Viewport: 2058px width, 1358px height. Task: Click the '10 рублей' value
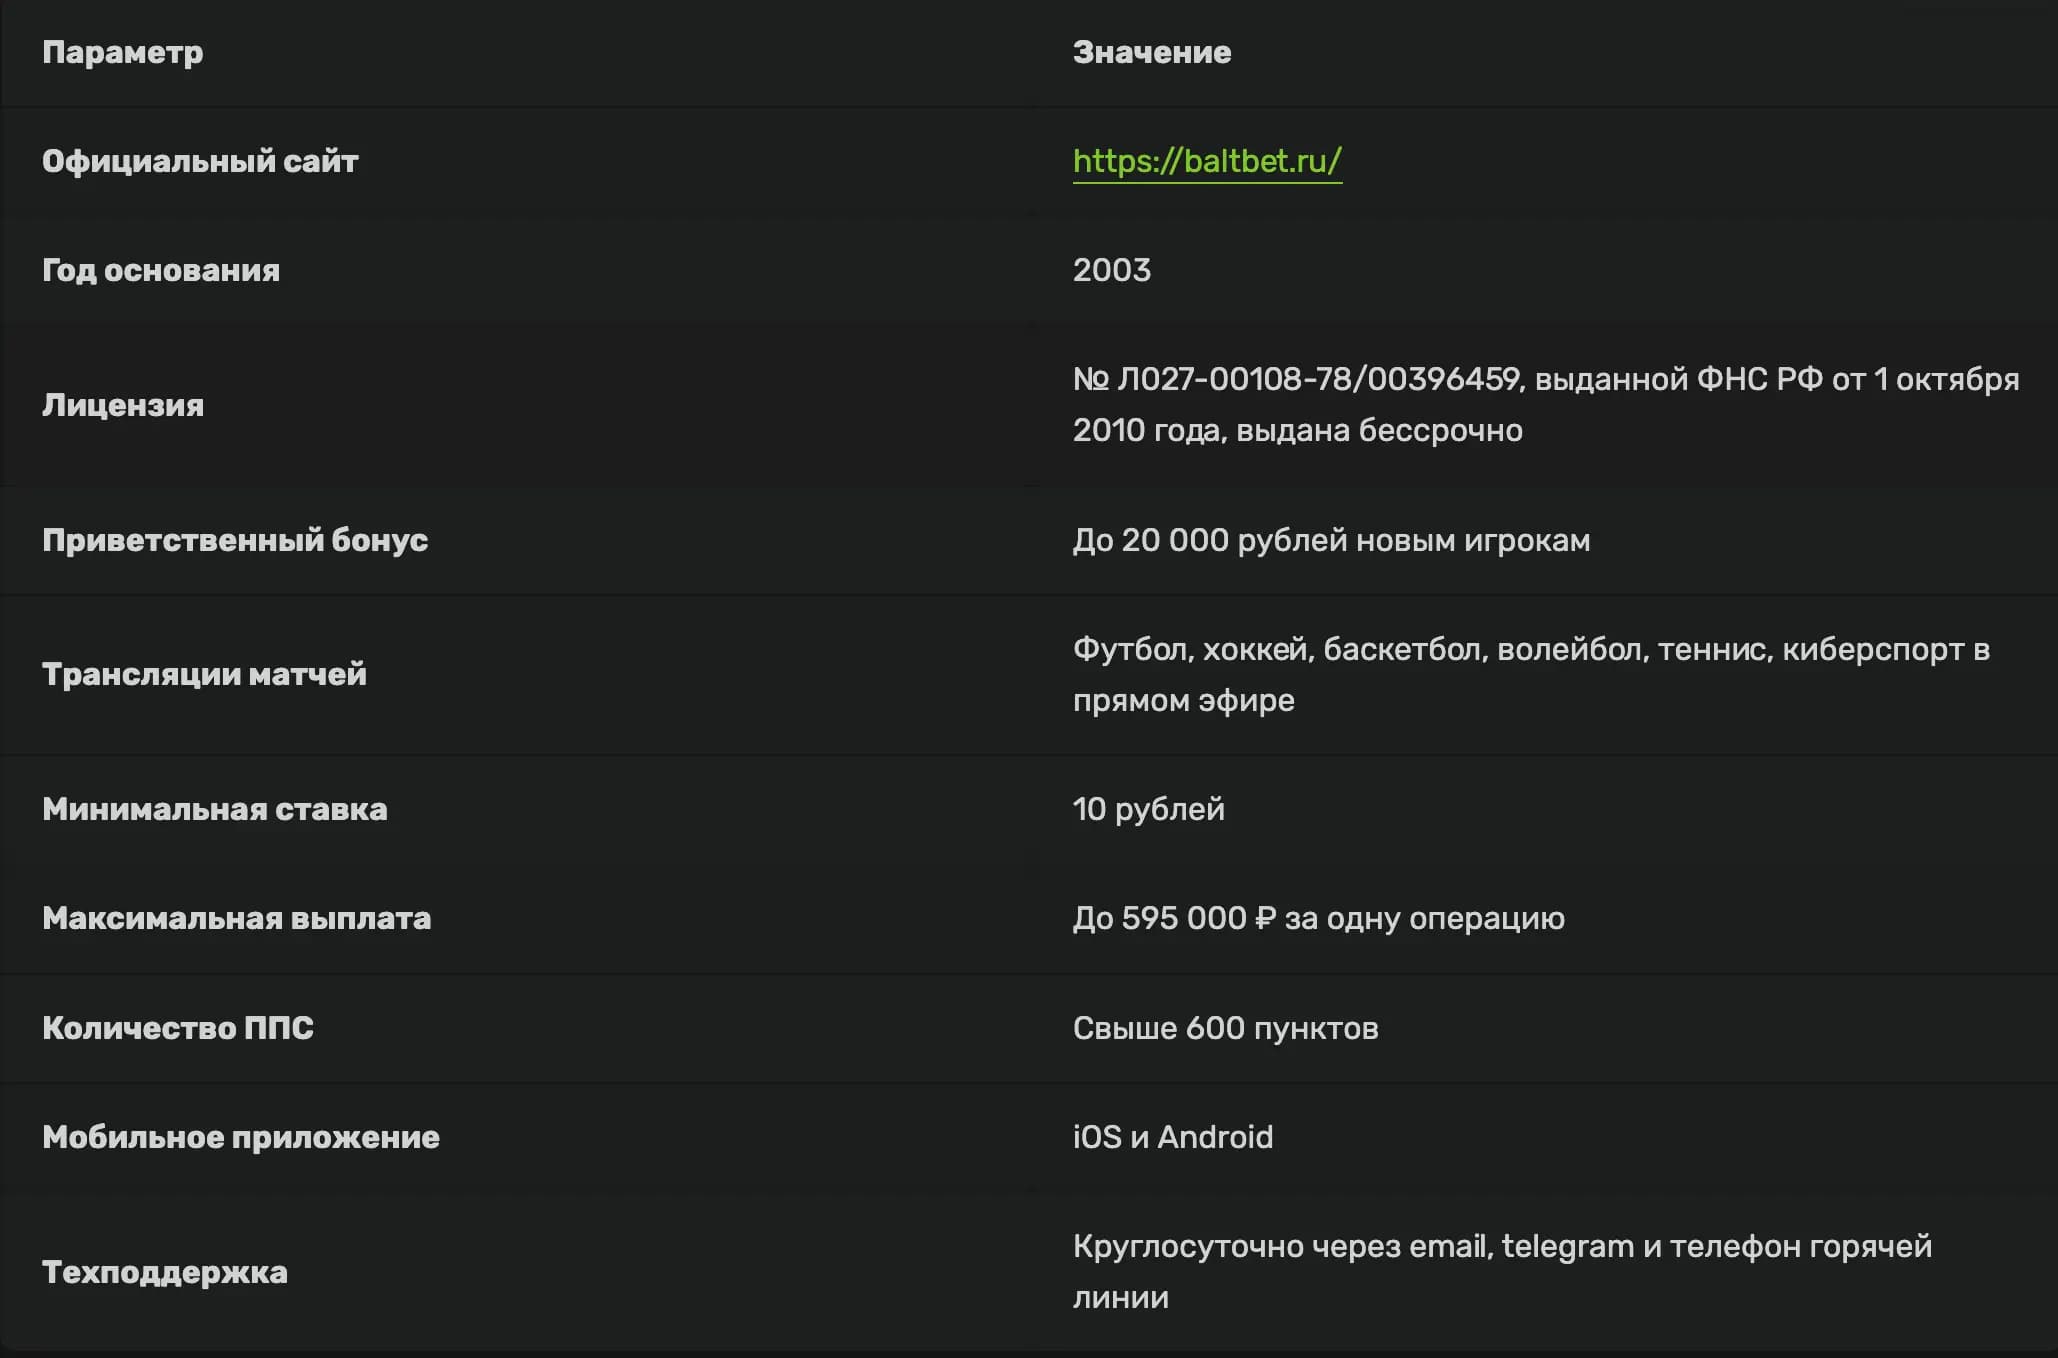[1149, 809]
